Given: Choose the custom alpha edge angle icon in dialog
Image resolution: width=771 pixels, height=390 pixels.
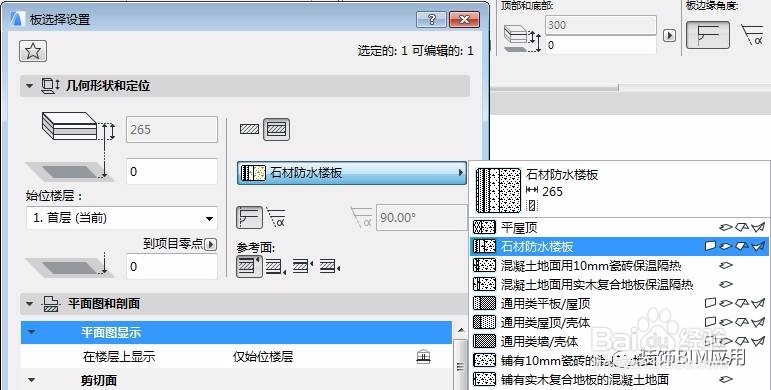Looking at the screenshot, I should click(x=276, y=217).
